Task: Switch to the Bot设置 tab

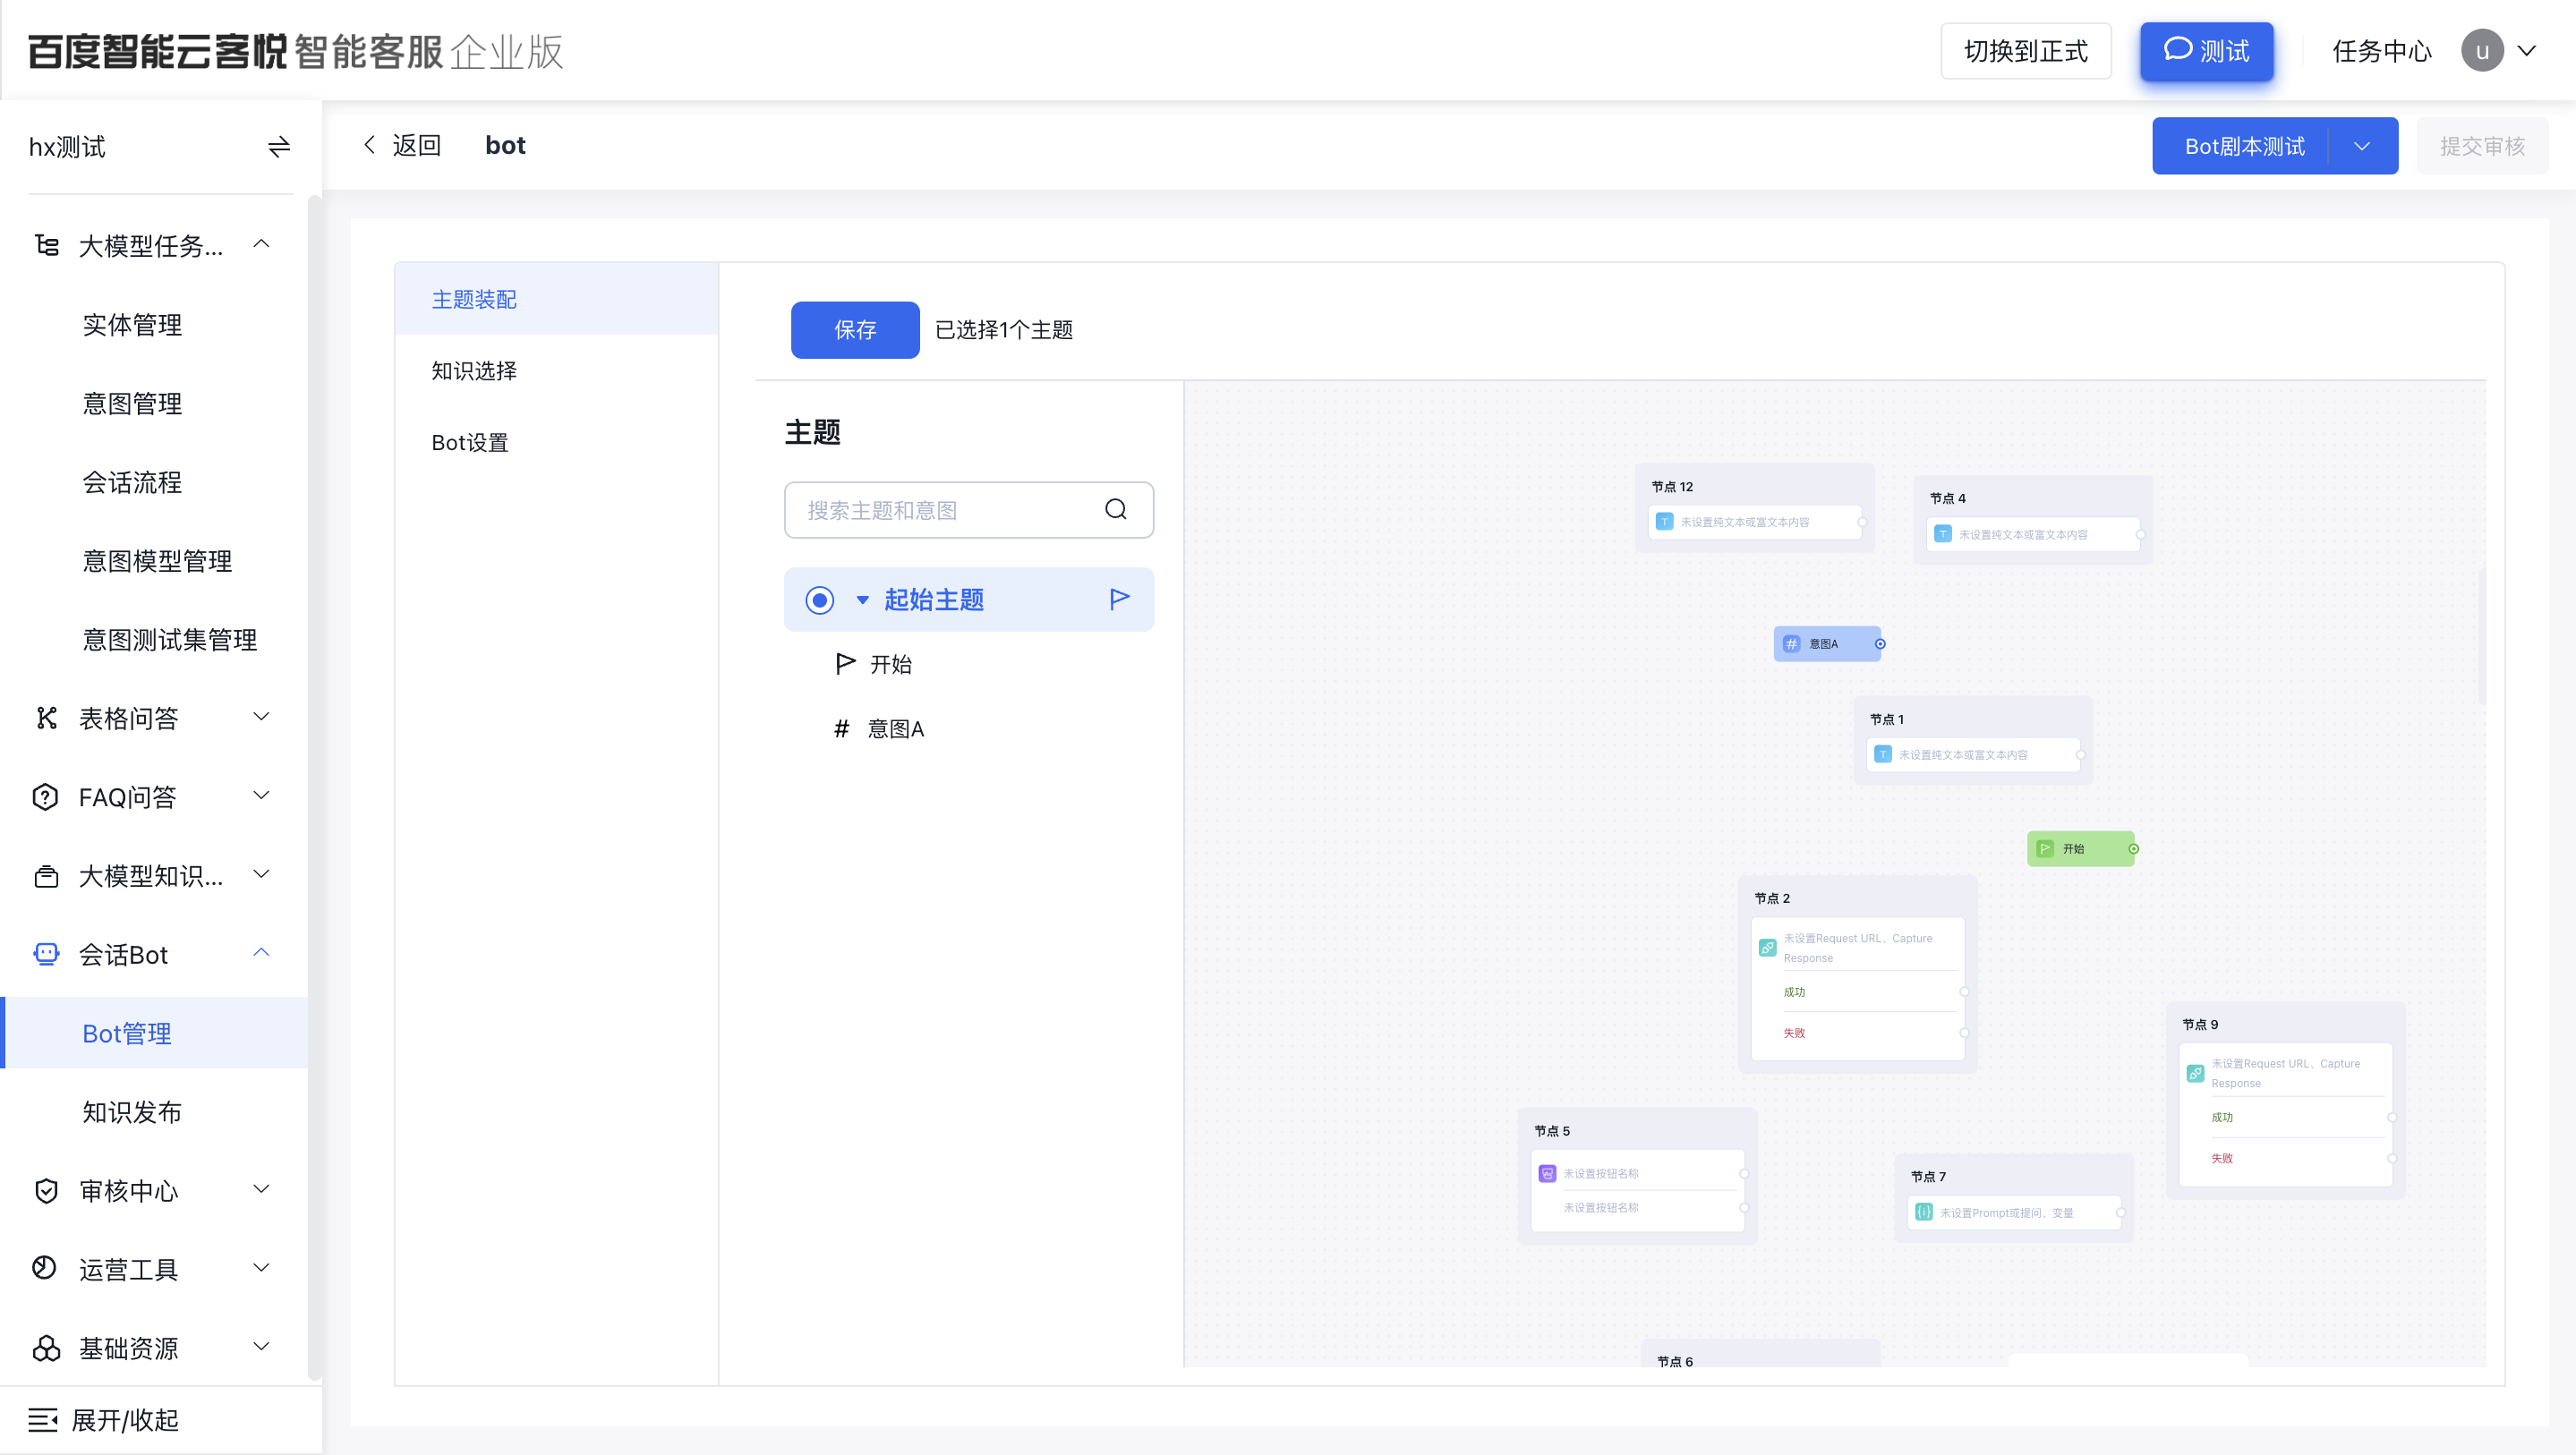Action: pyautogui.click(x=556, y=443)
